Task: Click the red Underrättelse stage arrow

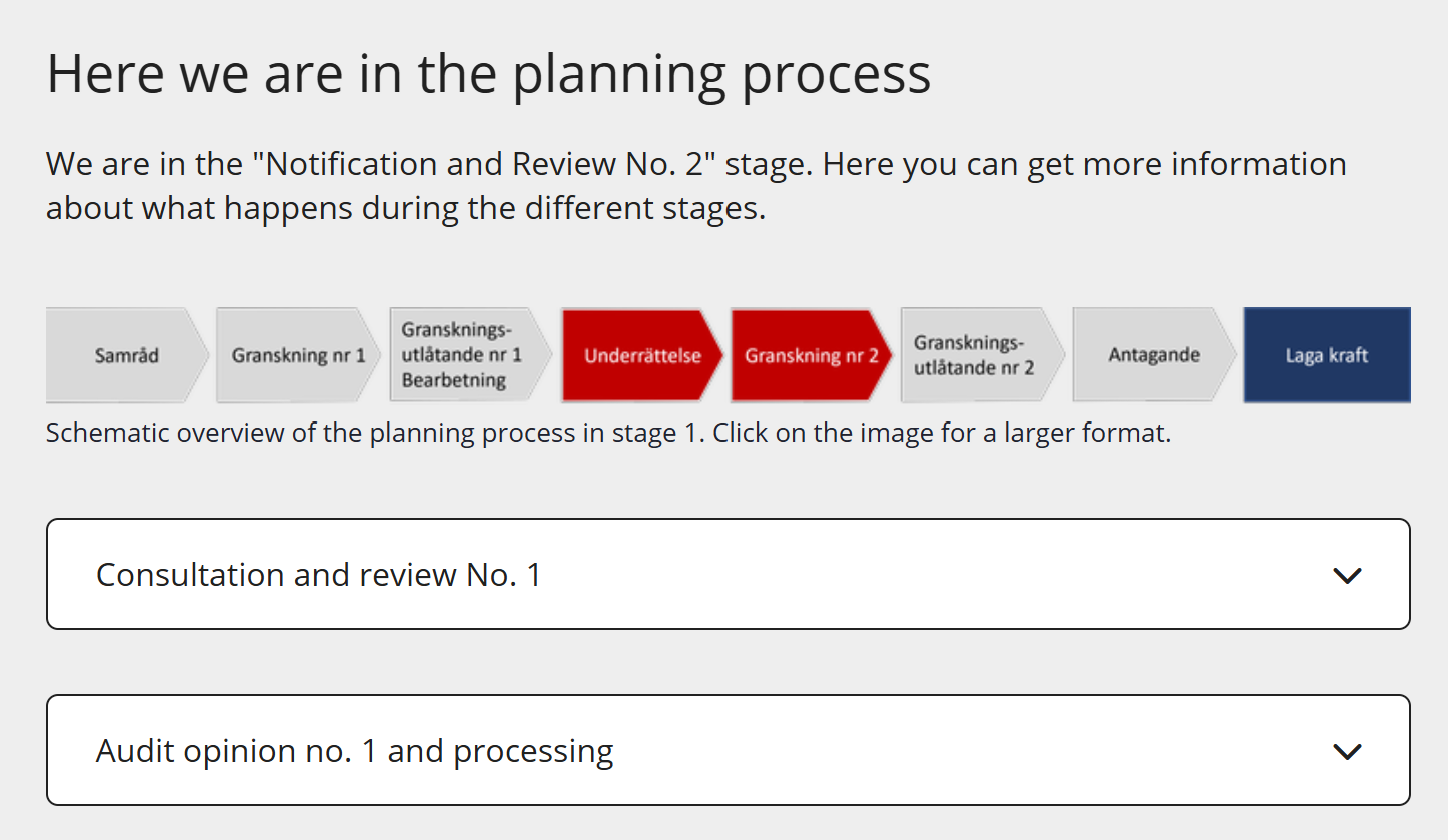Action: 642,355
